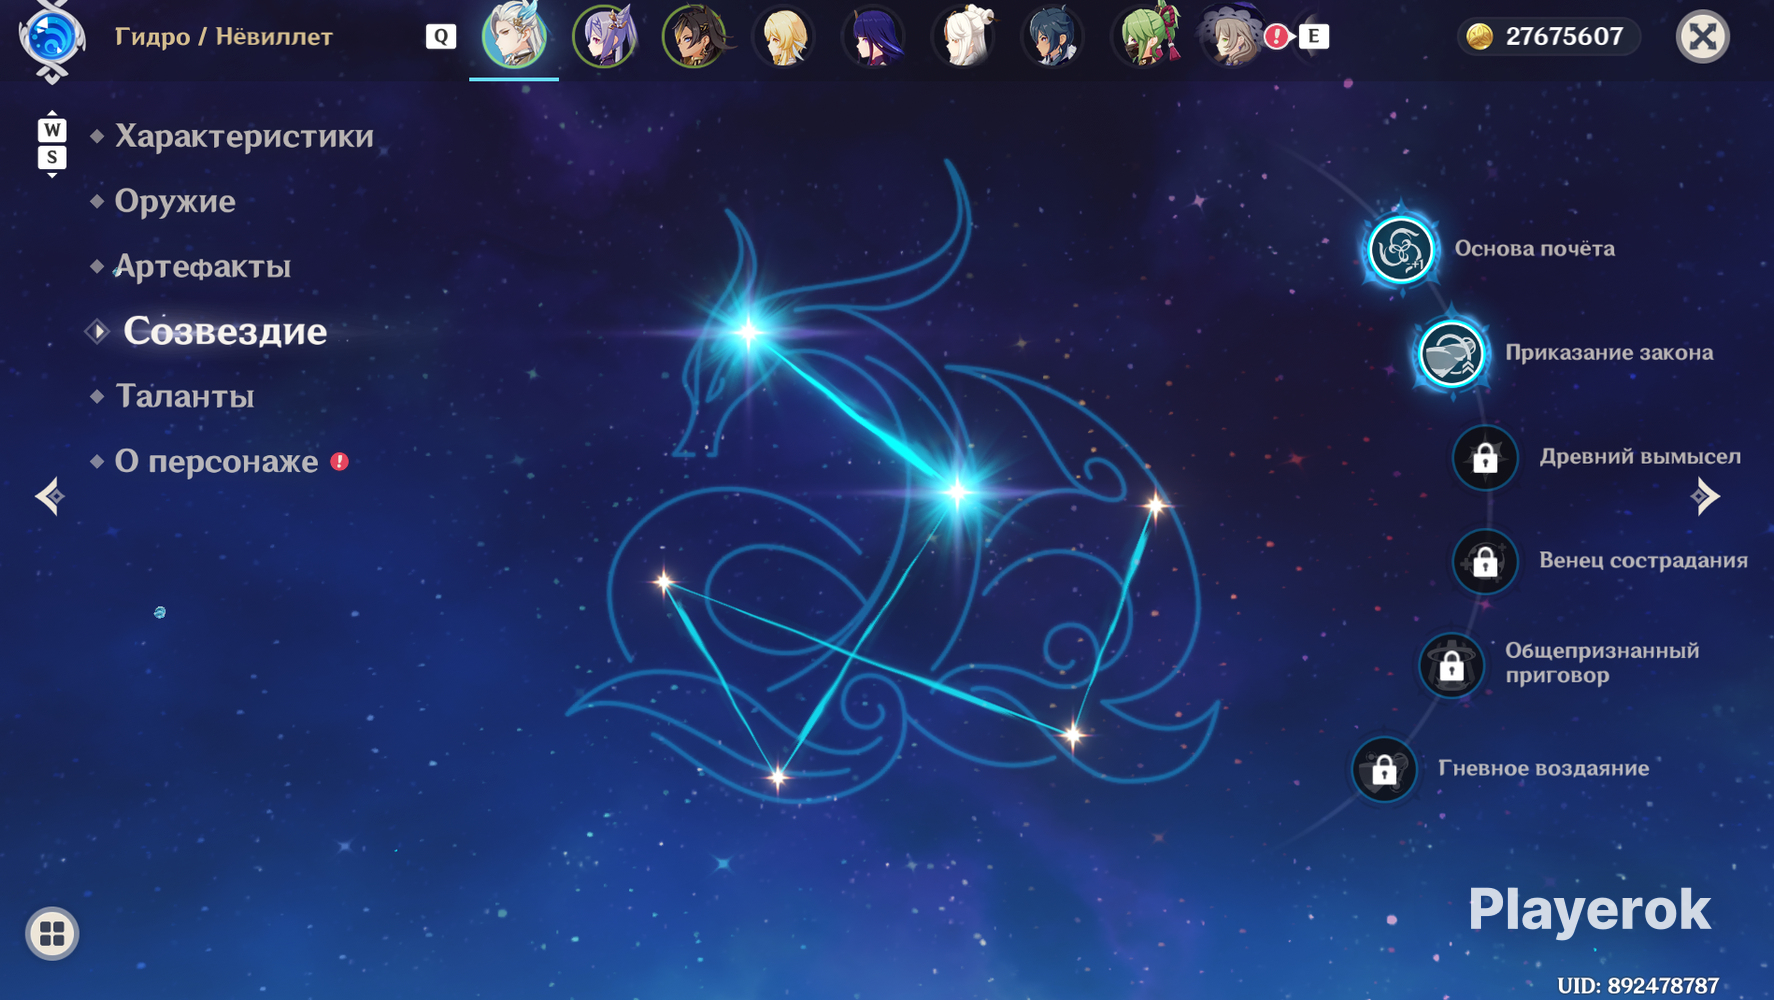
Task: Click the locked Гневное воздаяние icon
Action: 1384,769
